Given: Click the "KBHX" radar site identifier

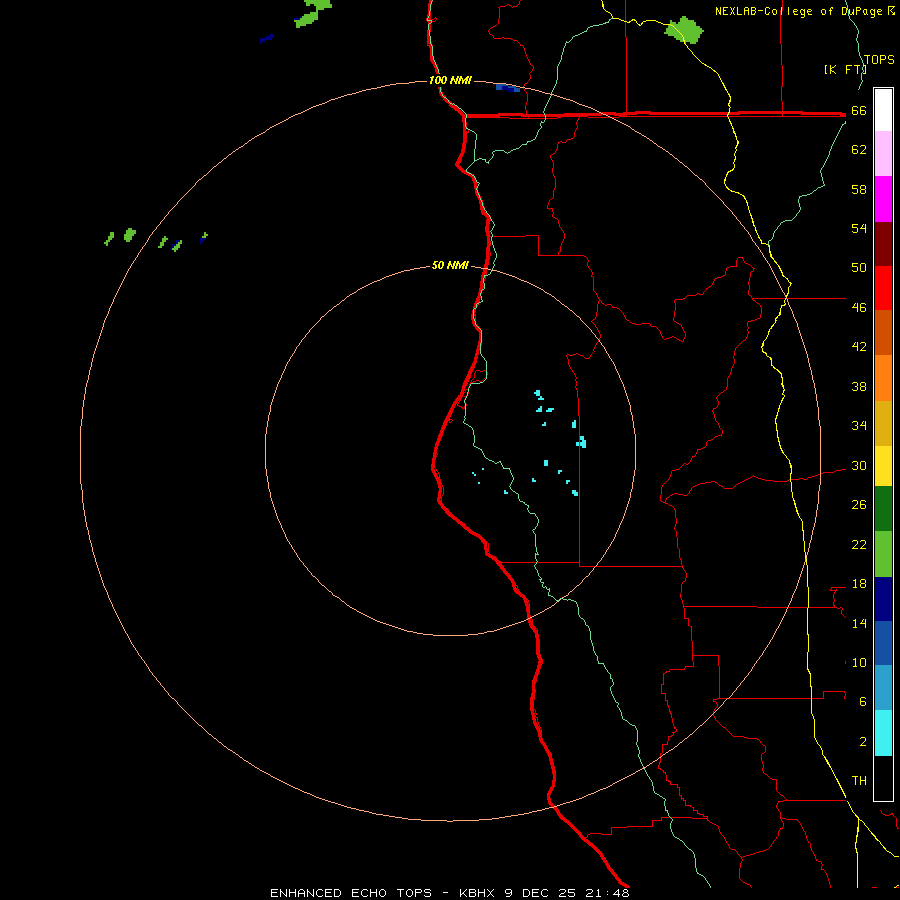Looking at the screenshot, I should click(476, 893).
